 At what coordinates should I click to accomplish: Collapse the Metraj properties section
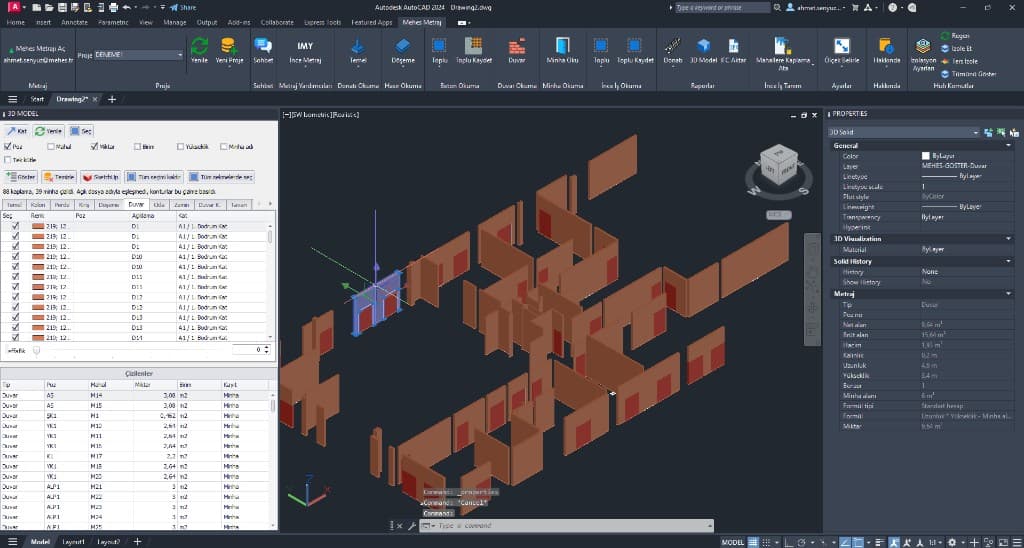1008,294
